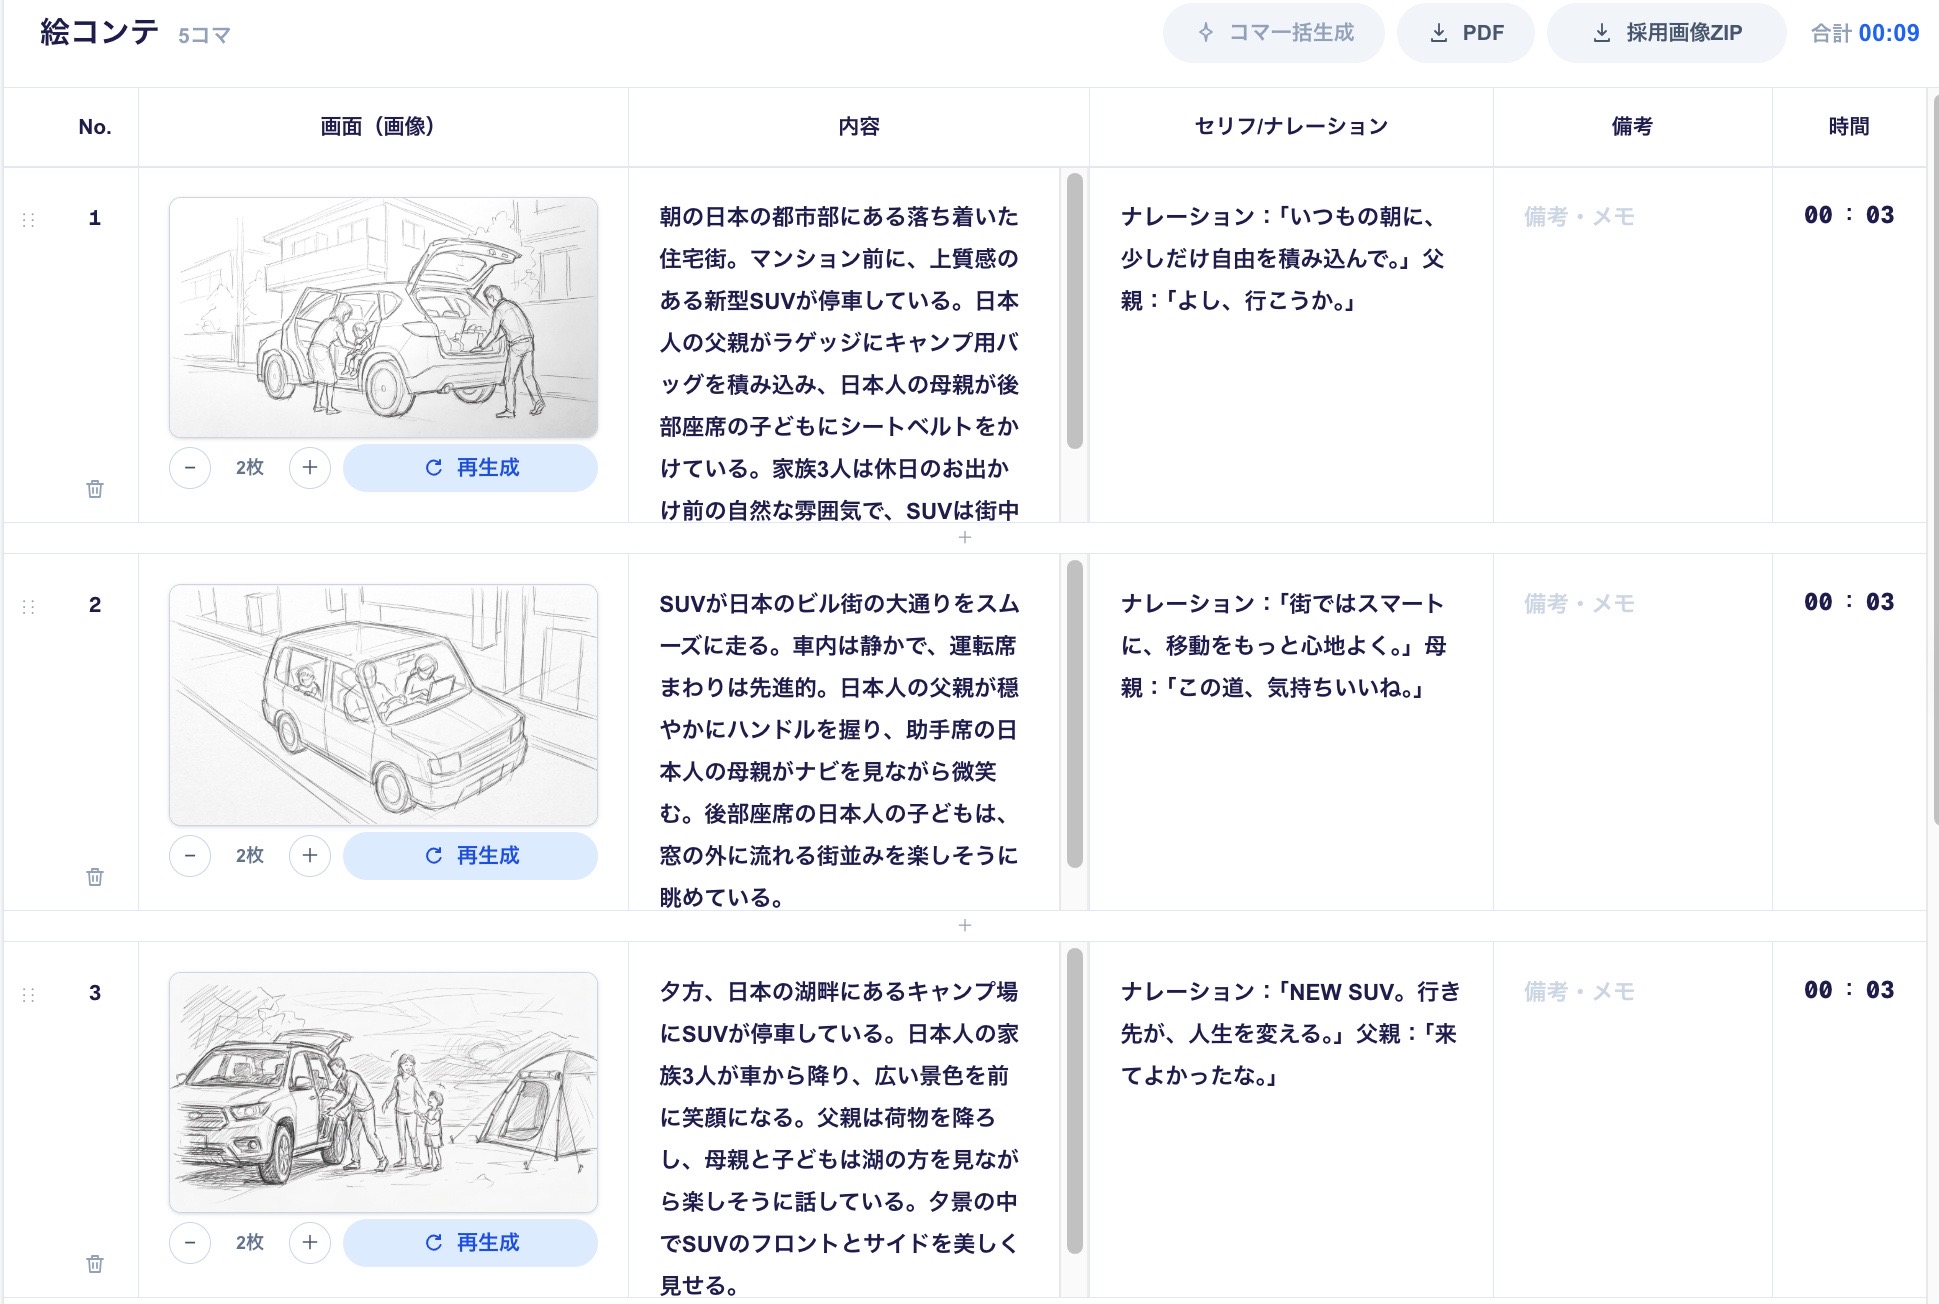This screenshot has height=1304, width=1939.
Task: Click the 備考 column header
Action: point(1632,127)
